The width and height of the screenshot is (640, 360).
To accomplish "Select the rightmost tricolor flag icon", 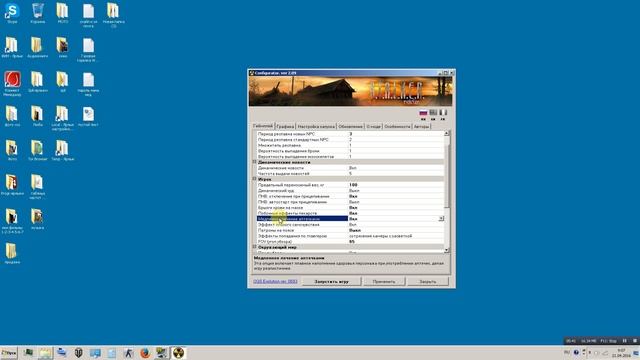I will click(x=443, y=112).
